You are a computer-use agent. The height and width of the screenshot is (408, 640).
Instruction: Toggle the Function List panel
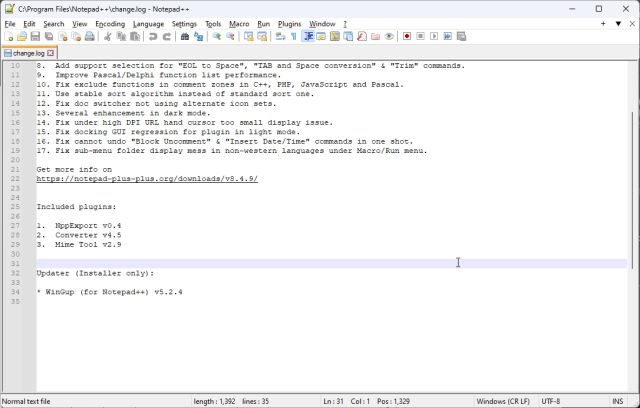[362, 37]
